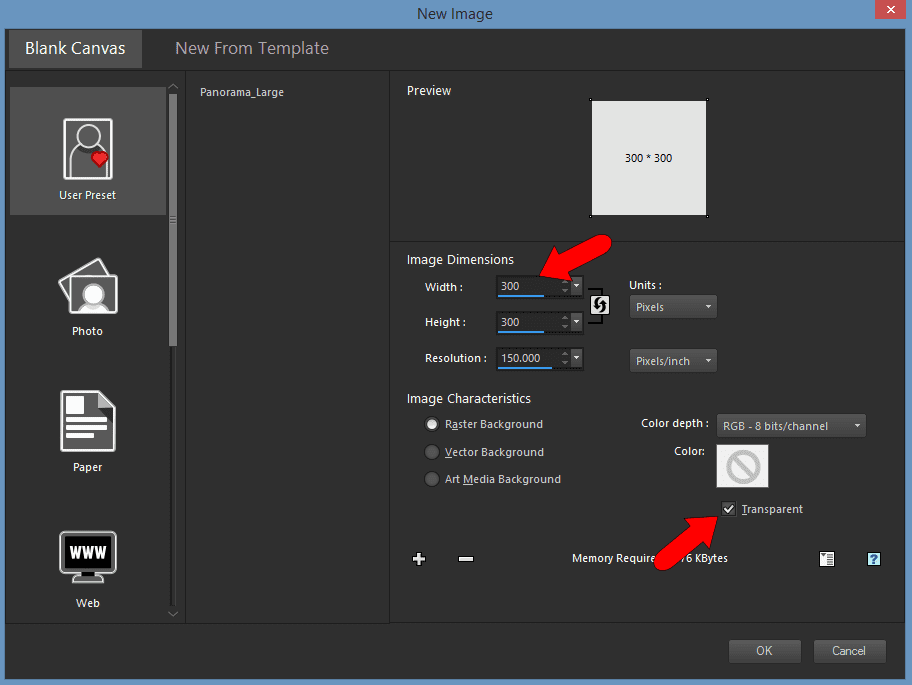Image resolution: width=912 pixels, height=685 pixels.
Task: Open the Units dropdown showing Pixels
Action: click(x=672, y=306)
